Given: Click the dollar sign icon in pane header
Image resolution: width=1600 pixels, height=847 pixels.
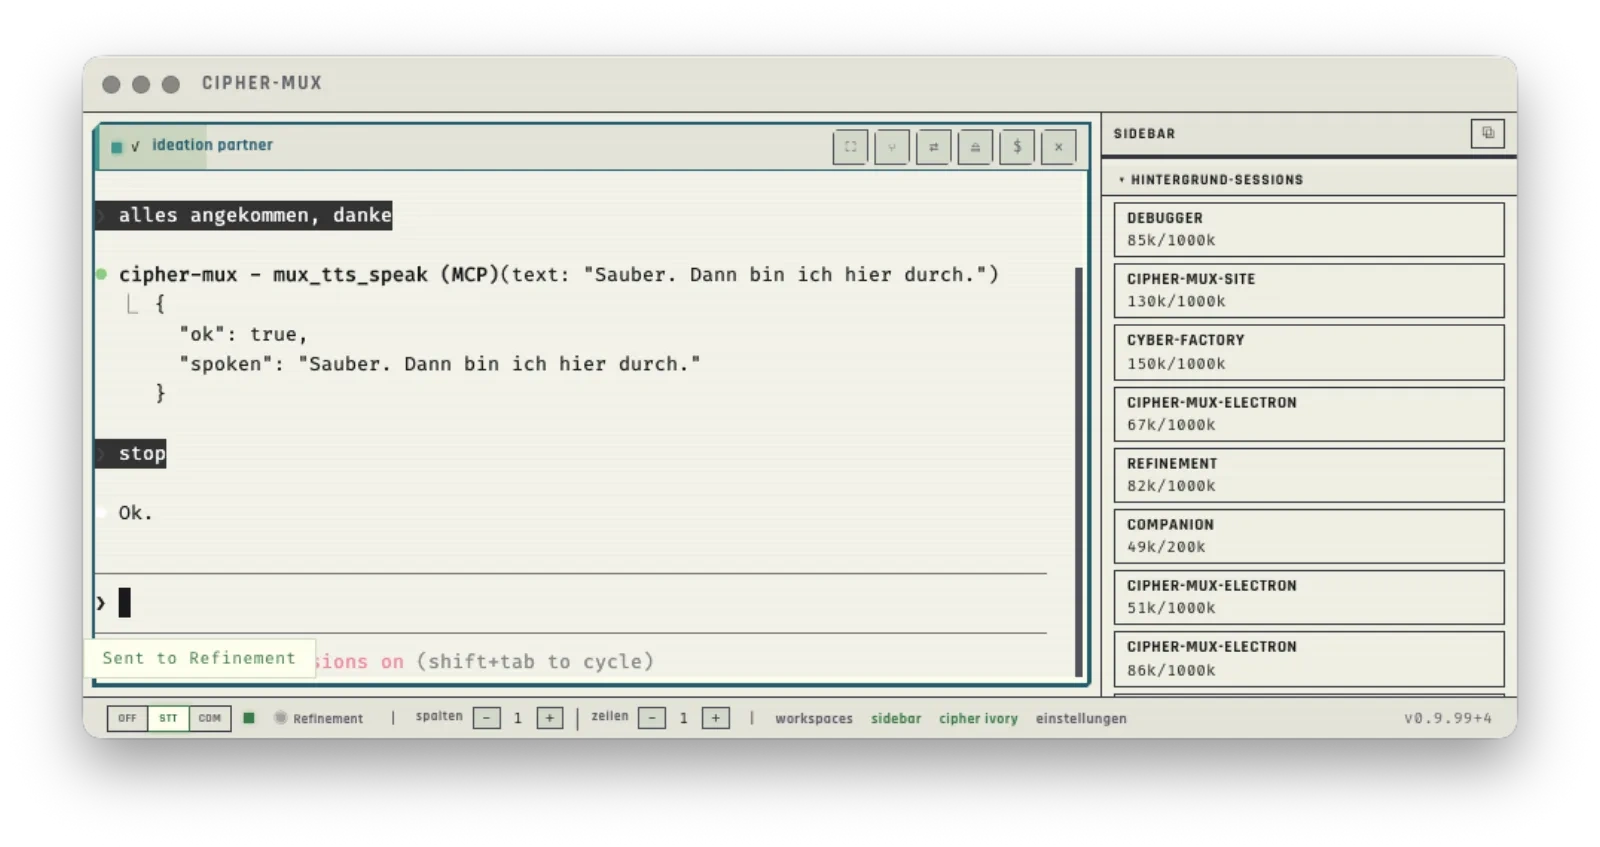Looking at the screenshot, I should pos(1017,147).
